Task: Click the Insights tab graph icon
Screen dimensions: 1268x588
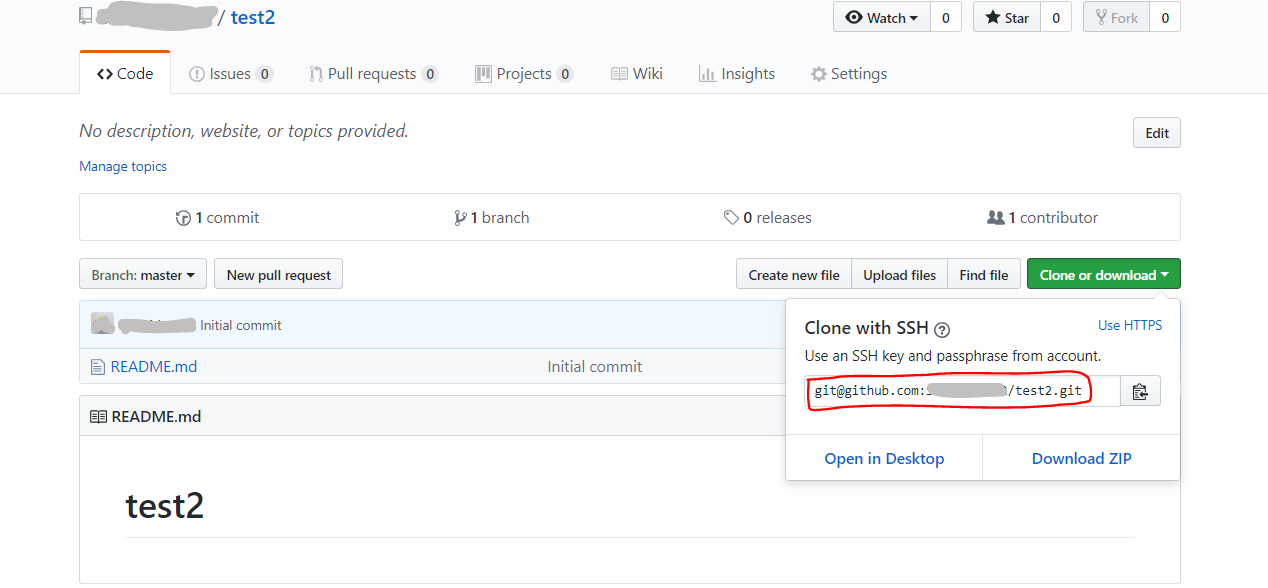Action: pyautogui.click(x=707, y=74)
